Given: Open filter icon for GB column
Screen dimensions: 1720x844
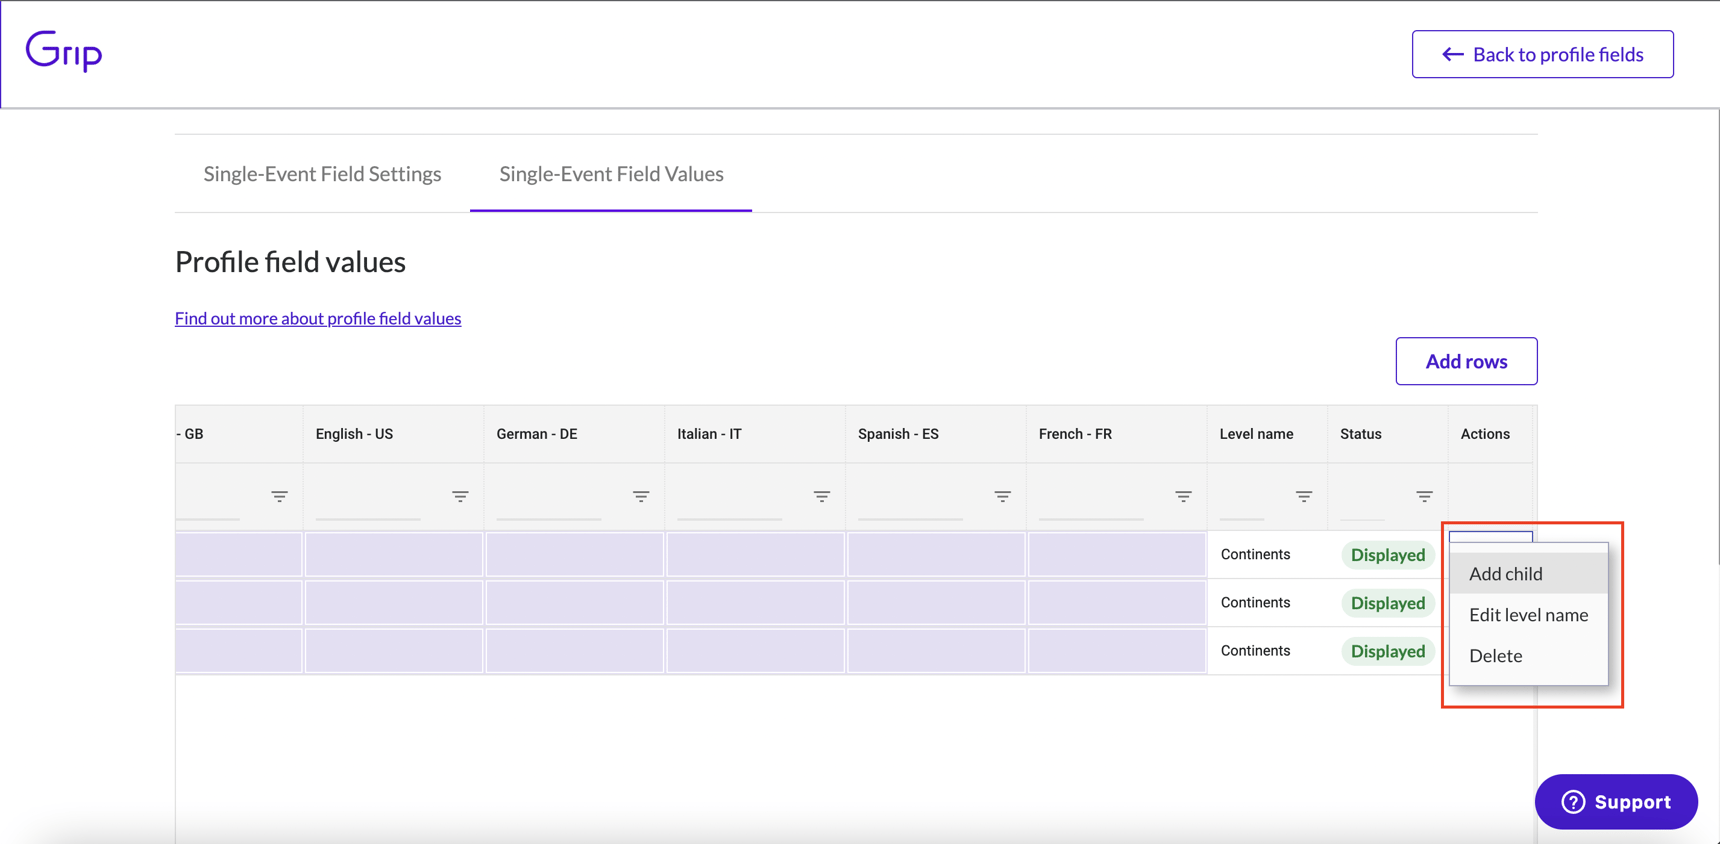Looking at the screenshot, I should [279, 496].
